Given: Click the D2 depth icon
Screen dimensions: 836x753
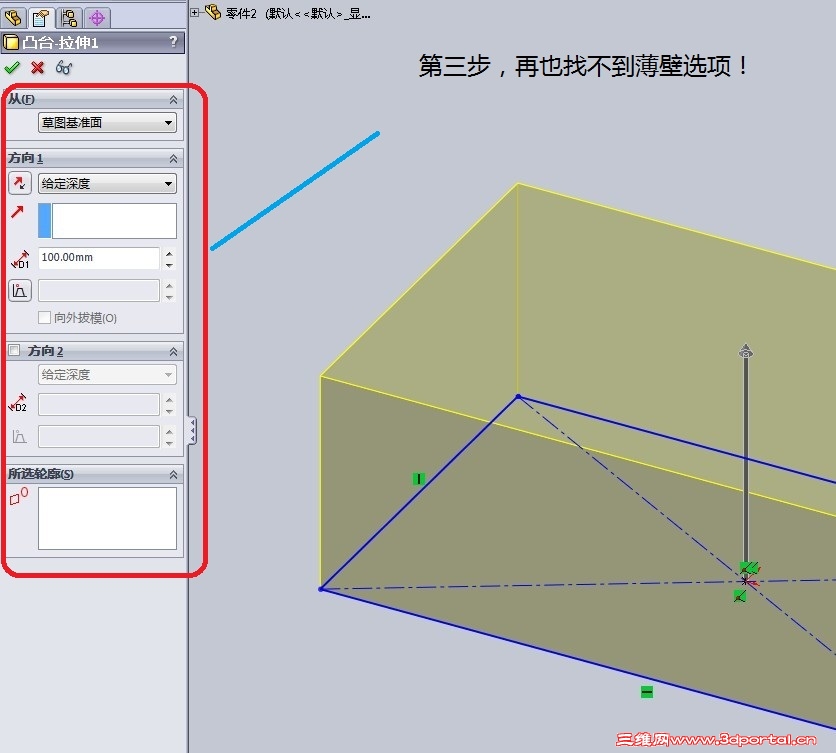Looking at the screenshot, I should tap(18, 403).
